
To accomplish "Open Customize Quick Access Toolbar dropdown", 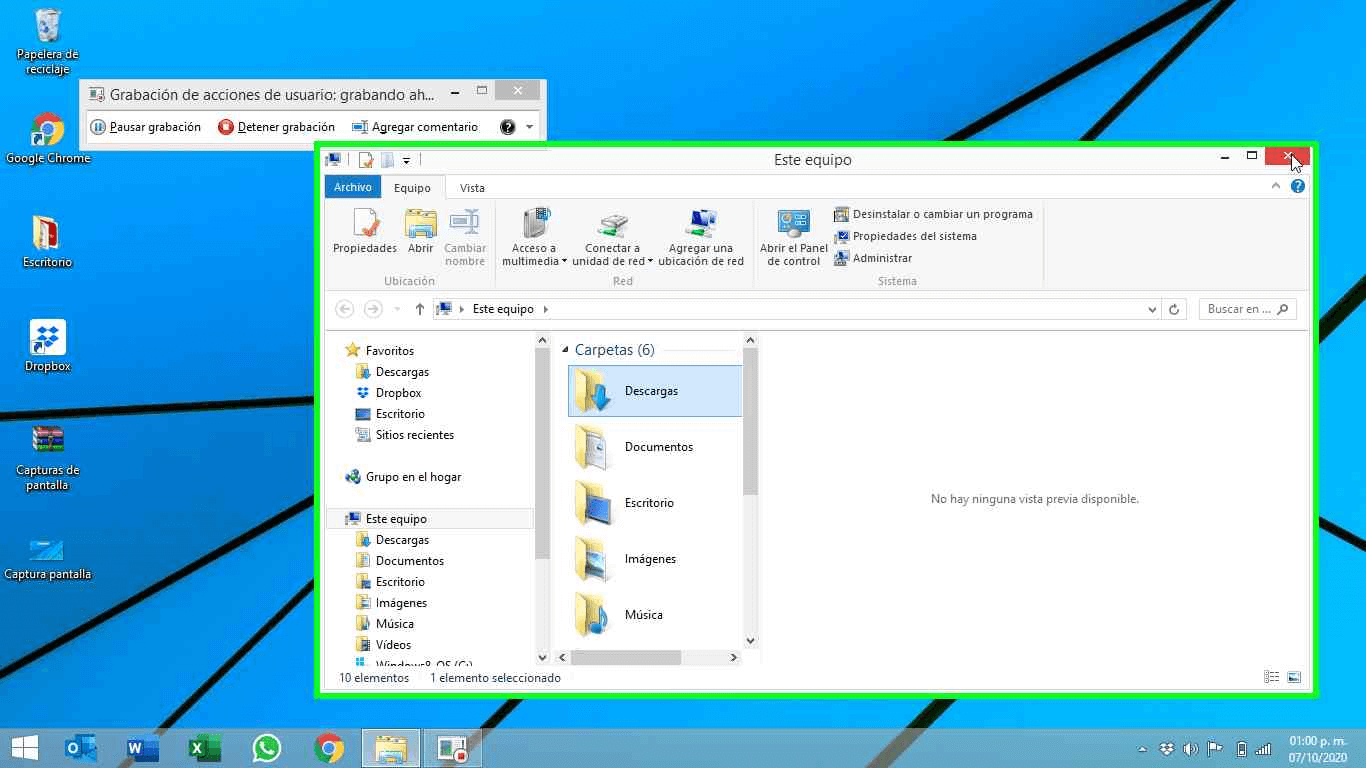I will coord(406,161).
